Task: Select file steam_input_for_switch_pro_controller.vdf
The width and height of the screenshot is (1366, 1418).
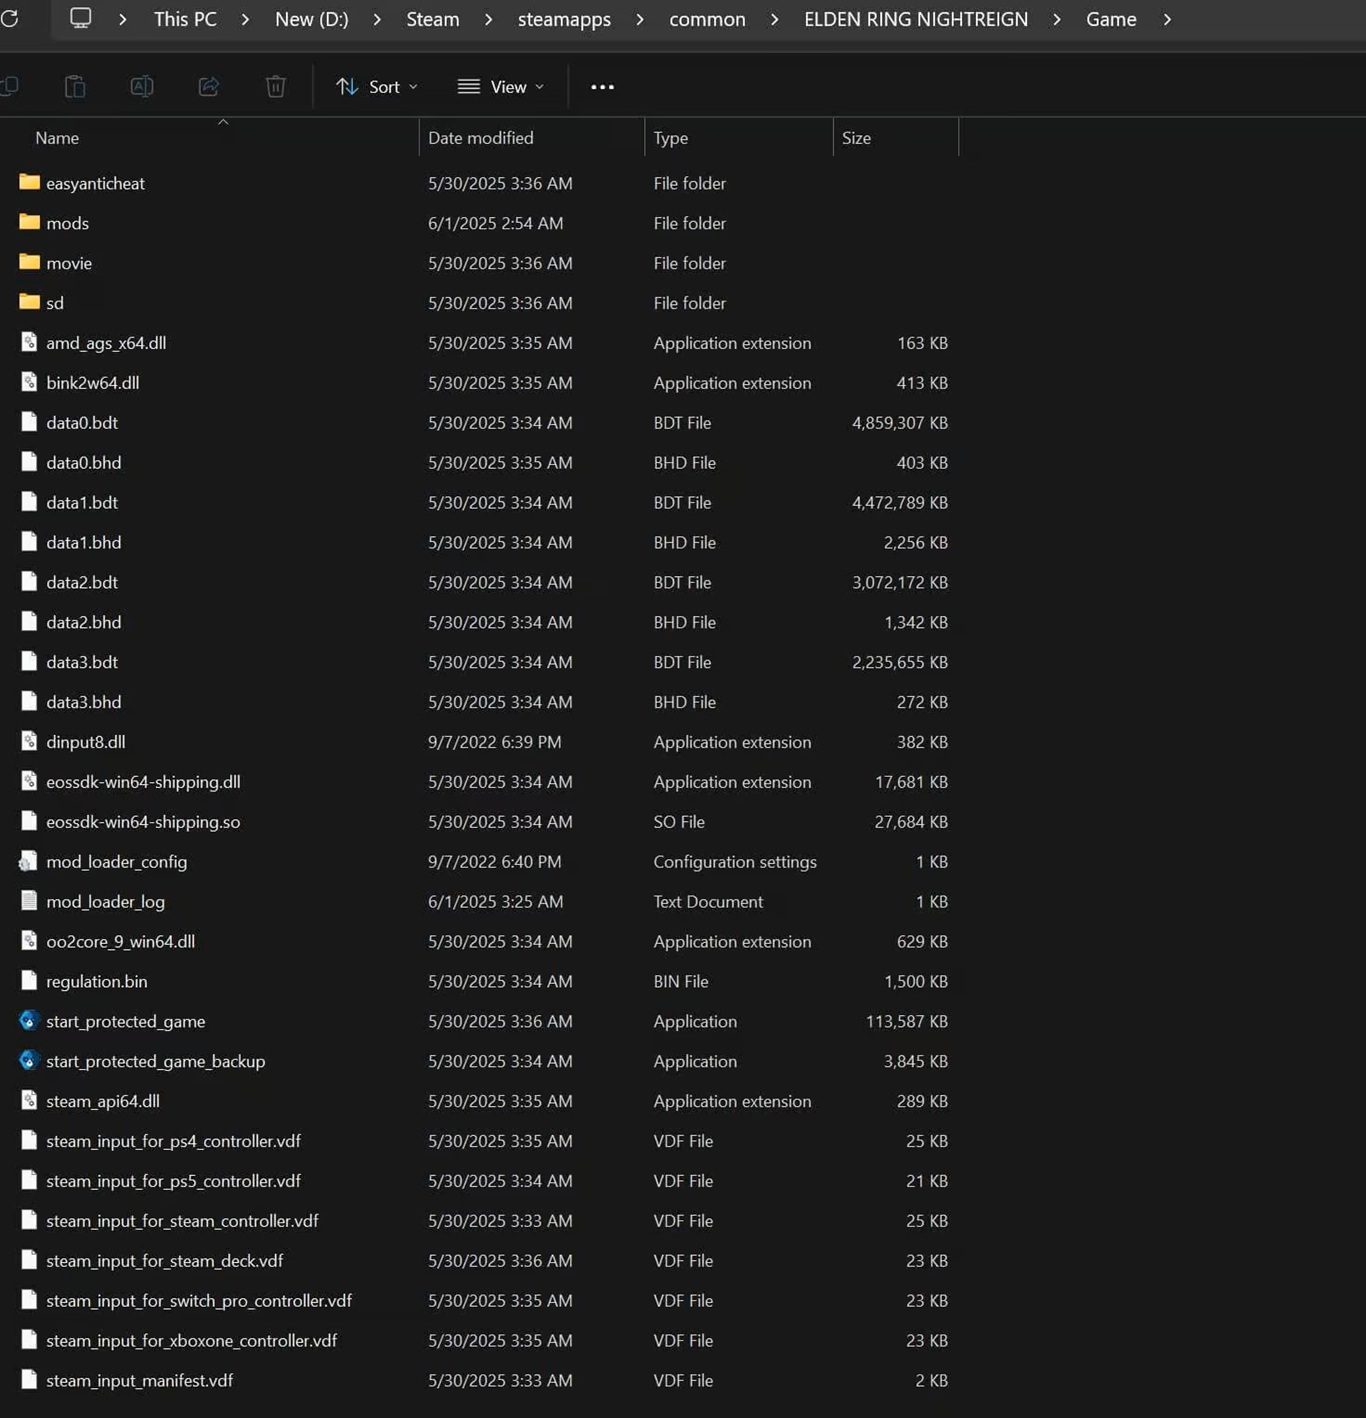Action: [199, 1300]
